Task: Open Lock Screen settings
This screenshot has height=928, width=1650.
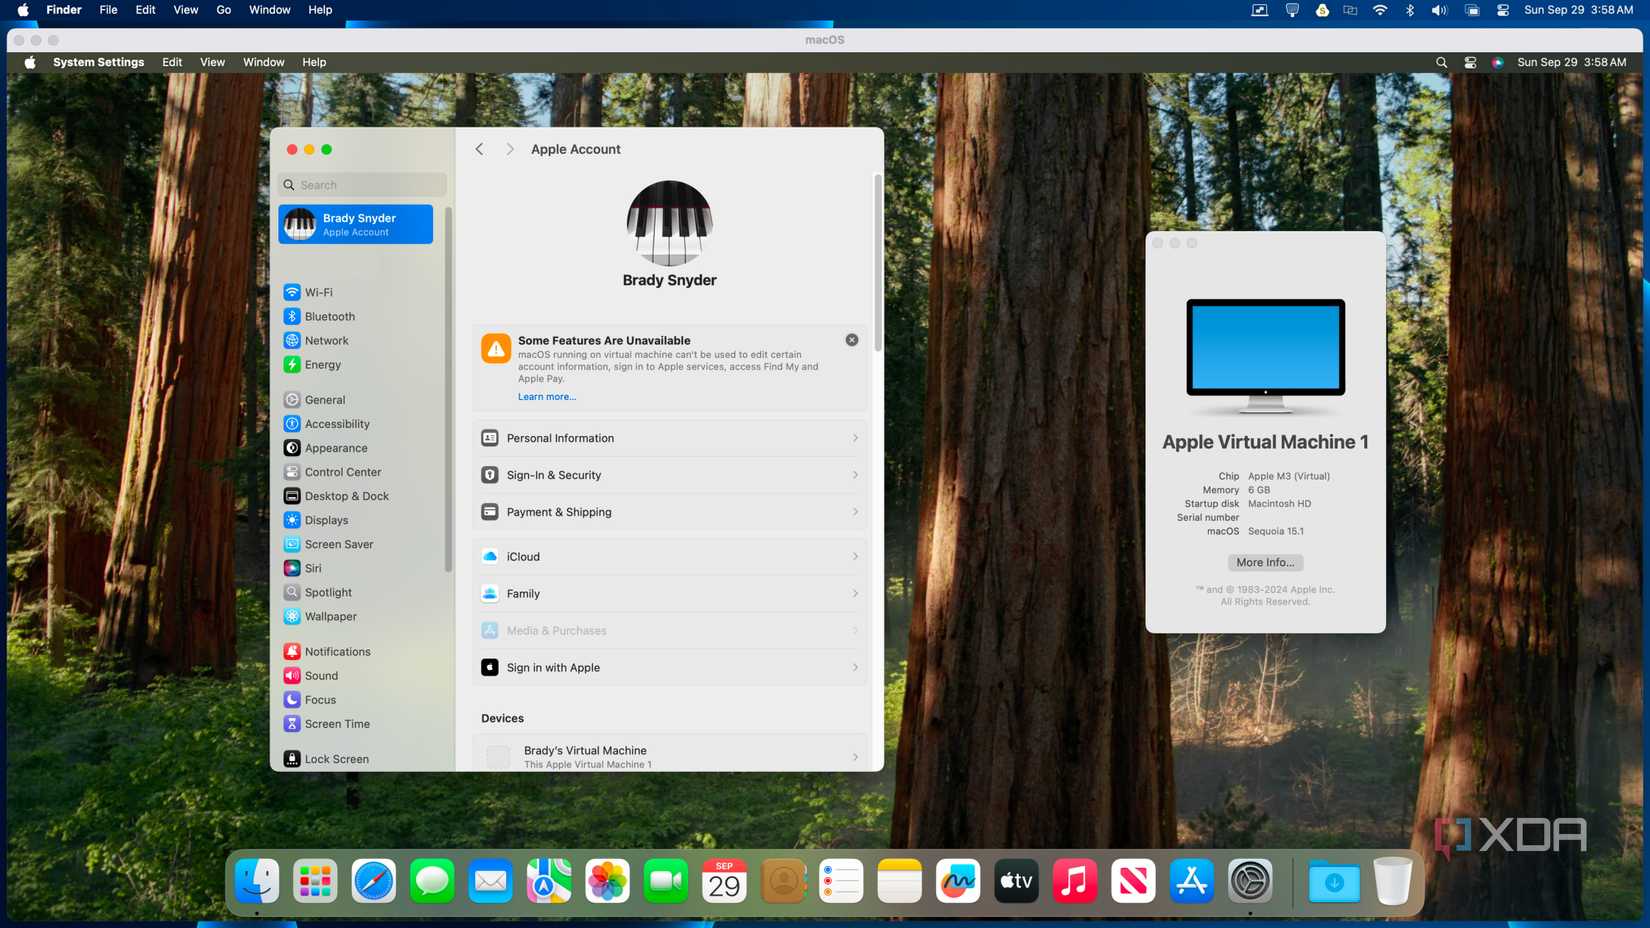Action: click(x=326, y=759)
